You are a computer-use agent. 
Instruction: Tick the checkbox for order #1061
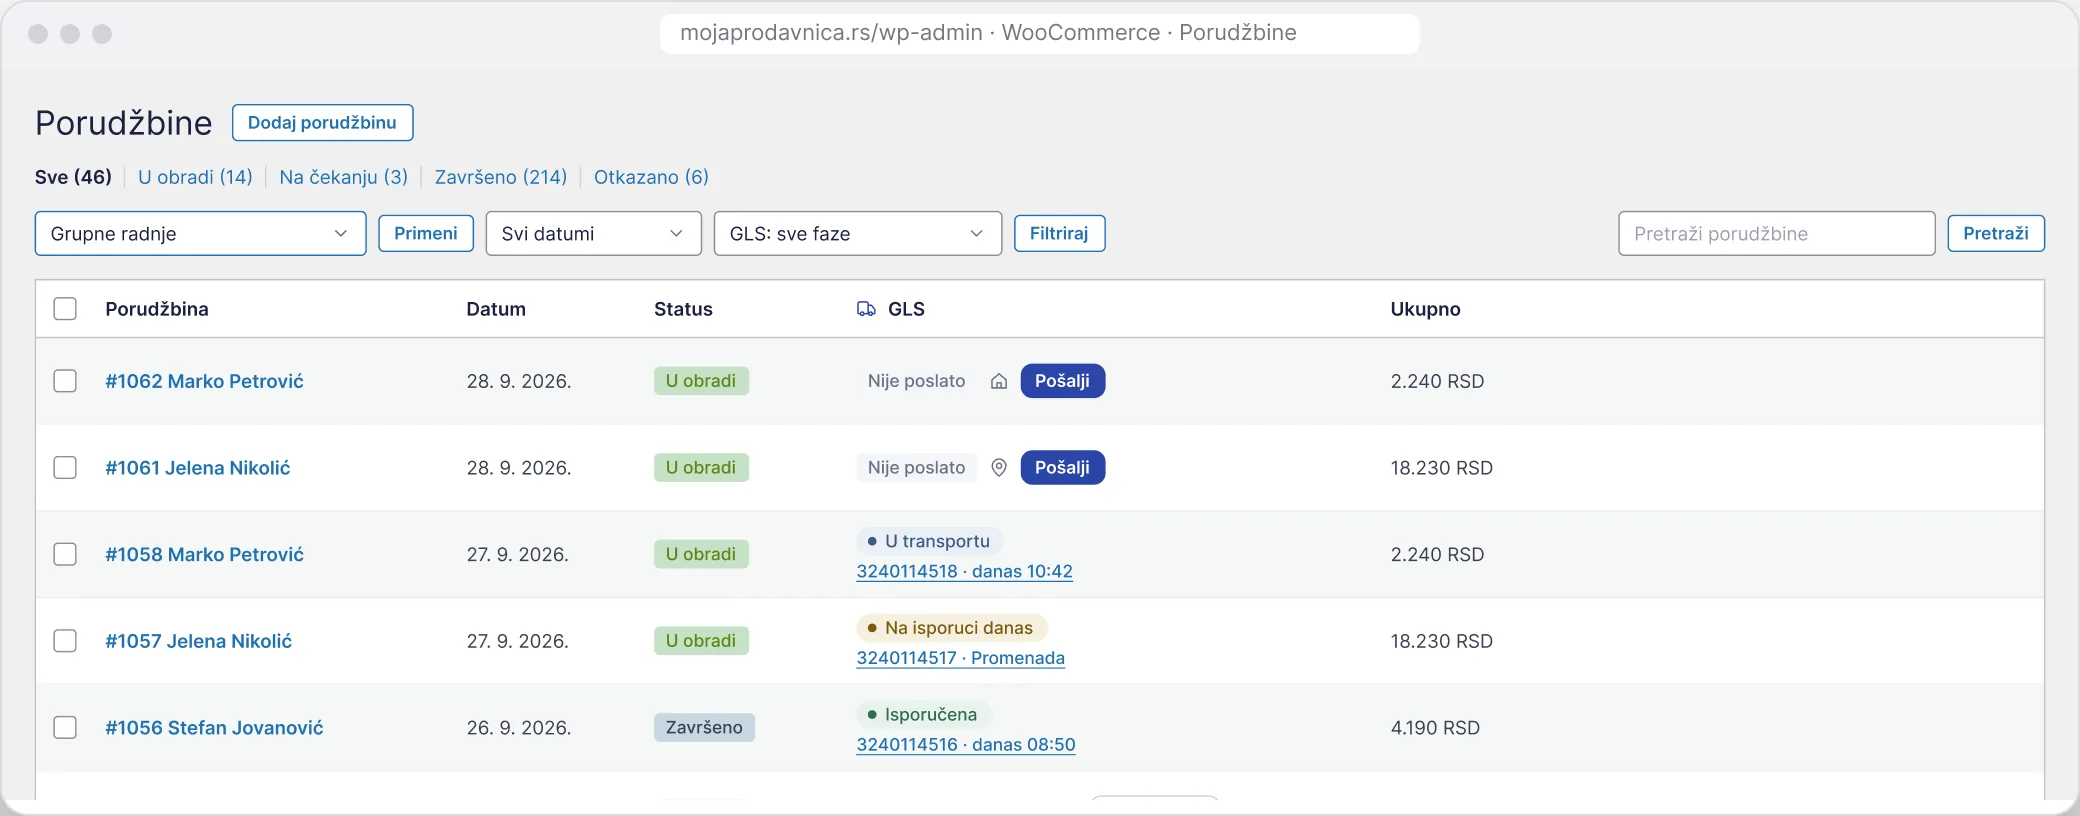click(65, 468)
